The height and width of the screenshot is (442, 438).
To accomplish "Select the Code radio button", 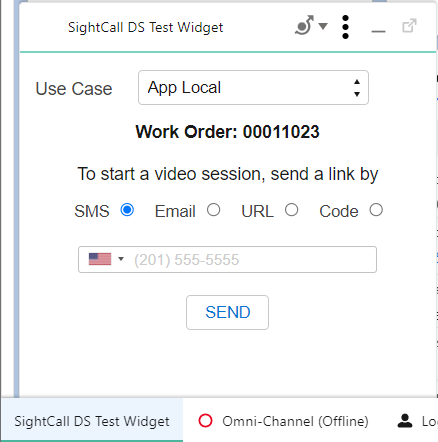I will pos(376,210).
